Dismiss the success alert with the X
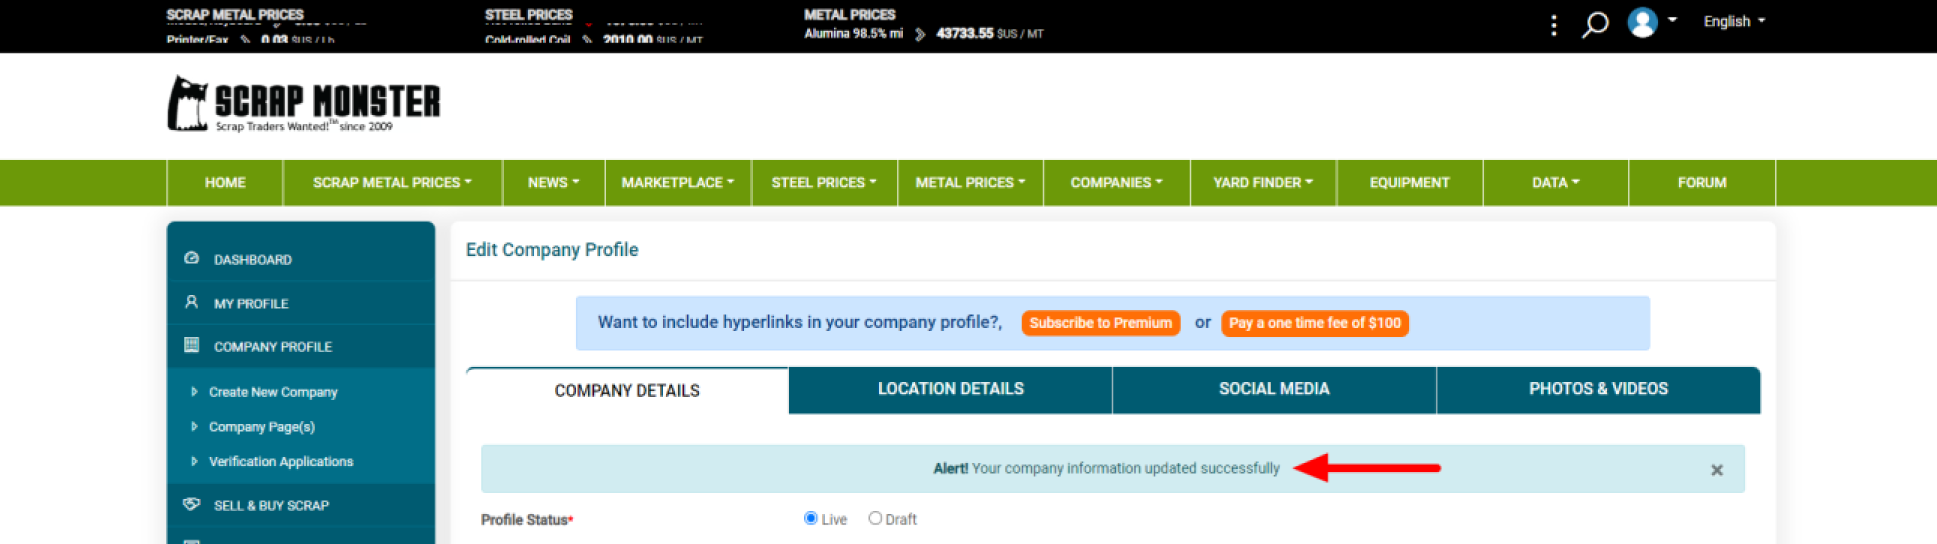Viewport: 1937px width, 544px height. [x=1716, y=470]
